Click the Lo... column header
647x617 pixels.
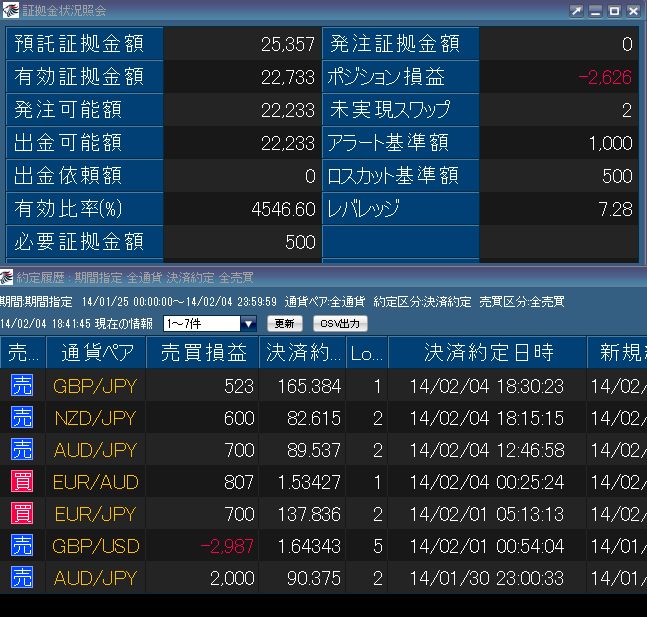pyautogui.click(x=367, y=352)
